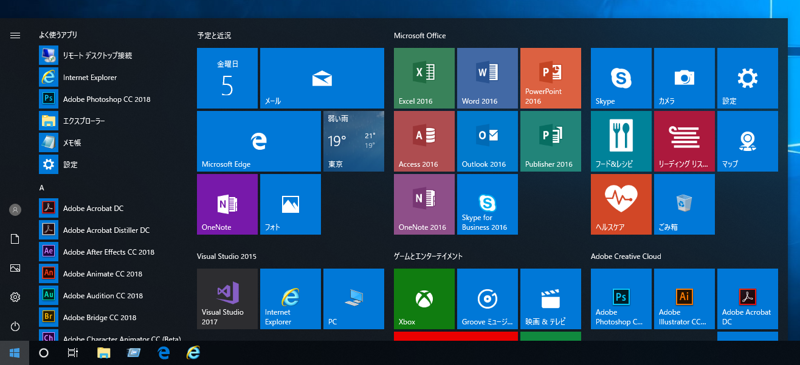Launch the Adobe Illustrator CC tile
Image resolution: width=800 pixels, height=365 pixels.
click(684, 299)
